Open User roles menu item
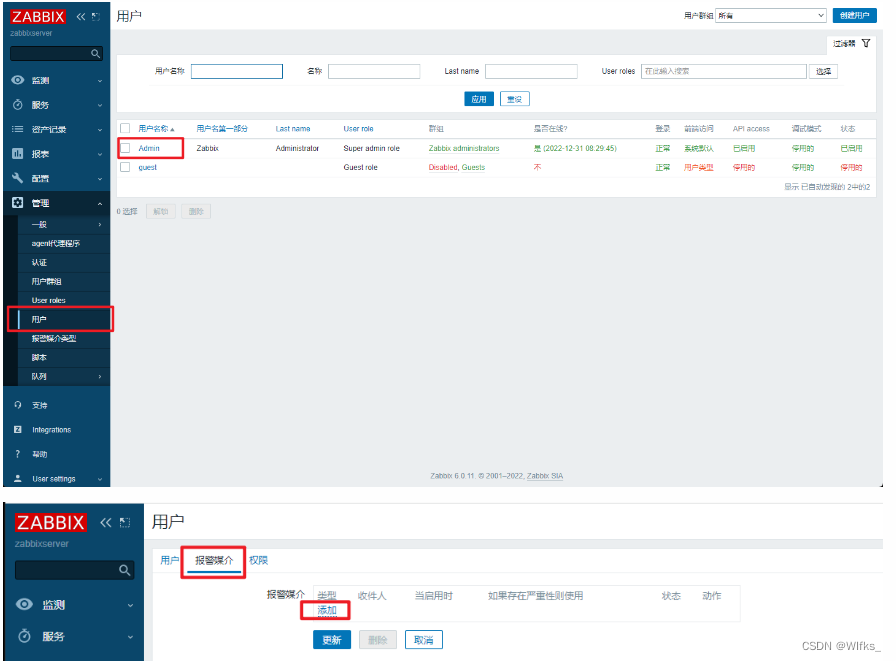The image size is (896, 661). point(49,300)
